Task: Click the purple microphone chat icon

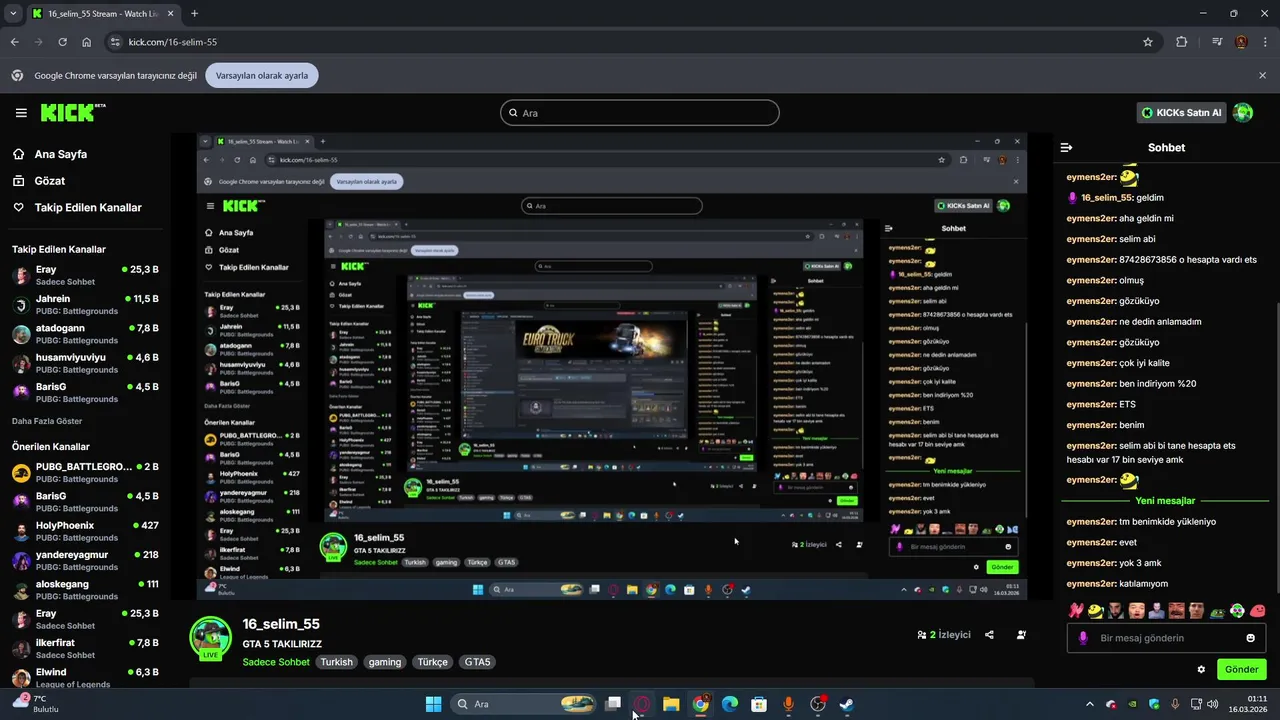Action: click(x=1083, y=638)
